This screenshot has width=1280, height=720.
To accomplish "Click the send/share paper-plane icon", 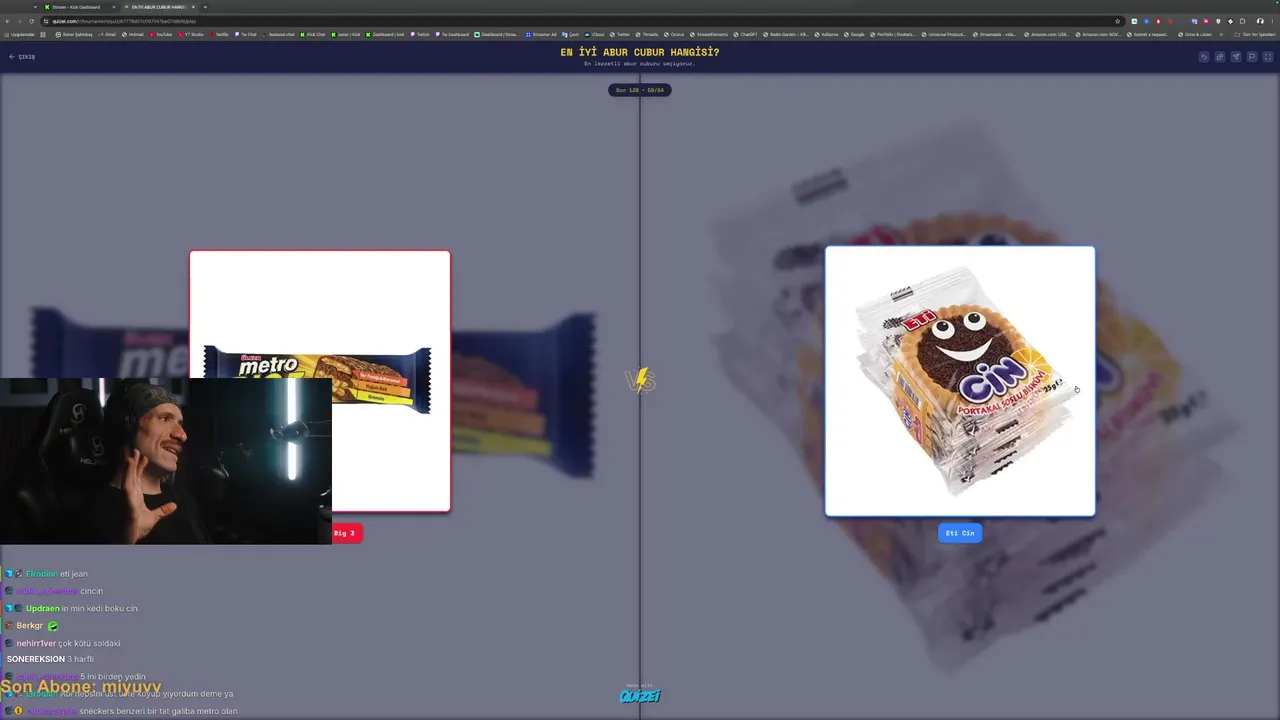I will pos(1236,57).
